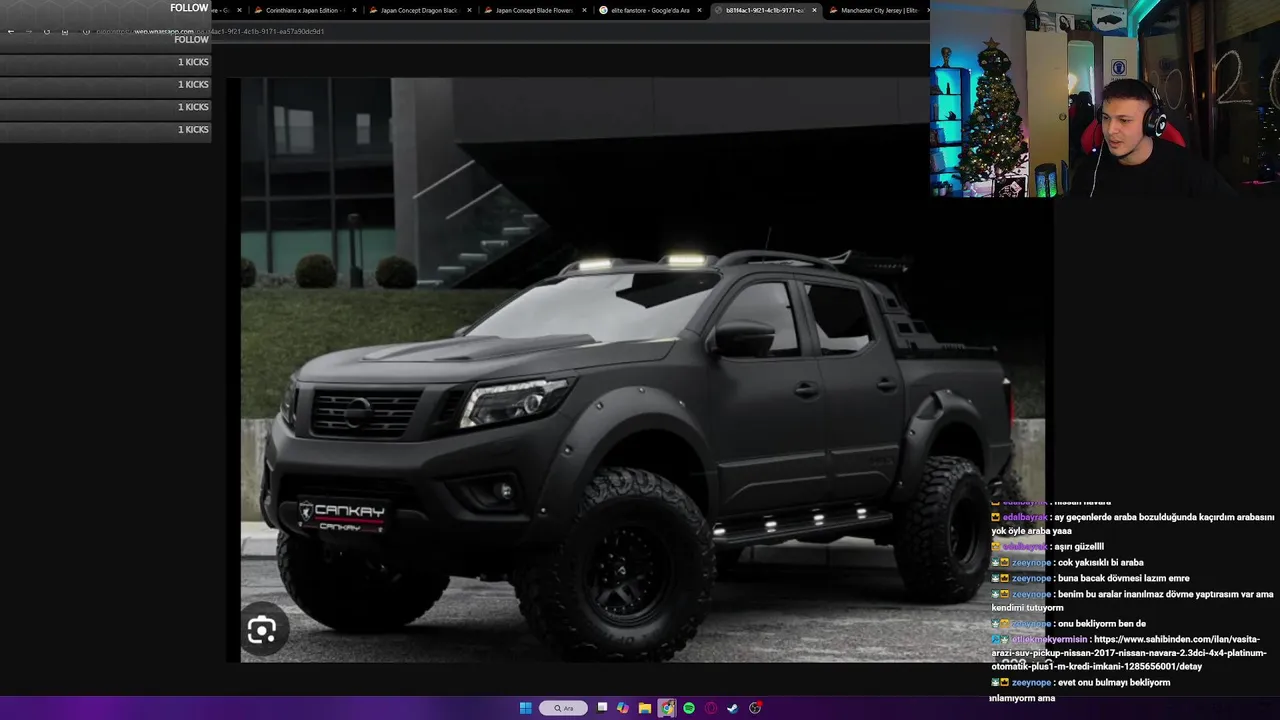The width and height of the screenshot is (1280, 720).
Task: Click chat message 'cok yakısıklı bi araba'
Action: (x=1100, y=562)
